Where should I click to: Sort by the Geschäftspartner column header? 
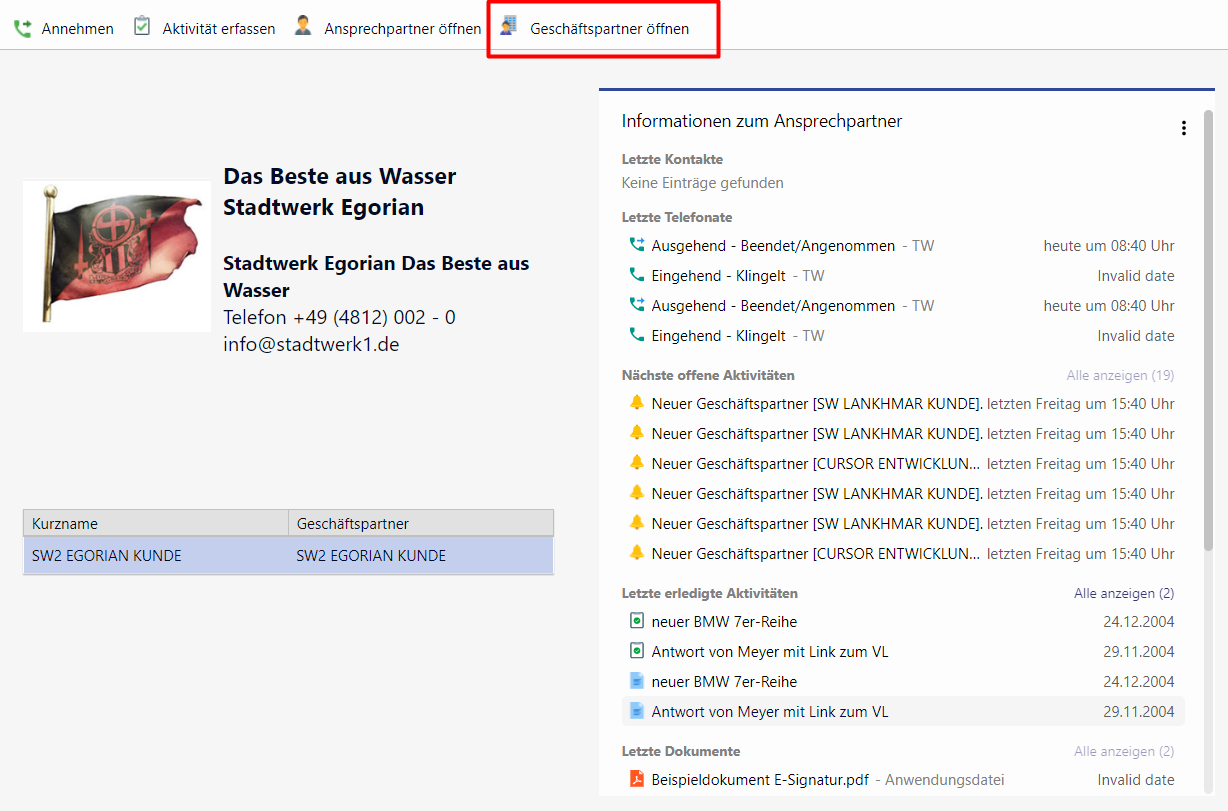pos(420,523)
